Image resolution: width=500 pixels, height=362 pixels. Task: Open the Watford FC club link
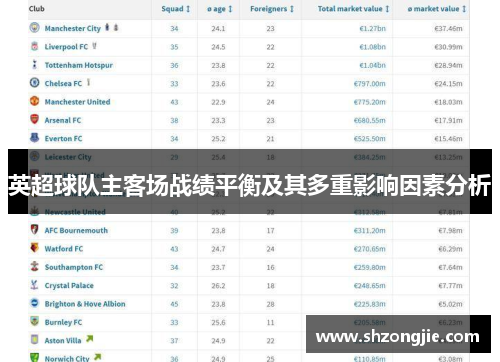coord(64,249)
